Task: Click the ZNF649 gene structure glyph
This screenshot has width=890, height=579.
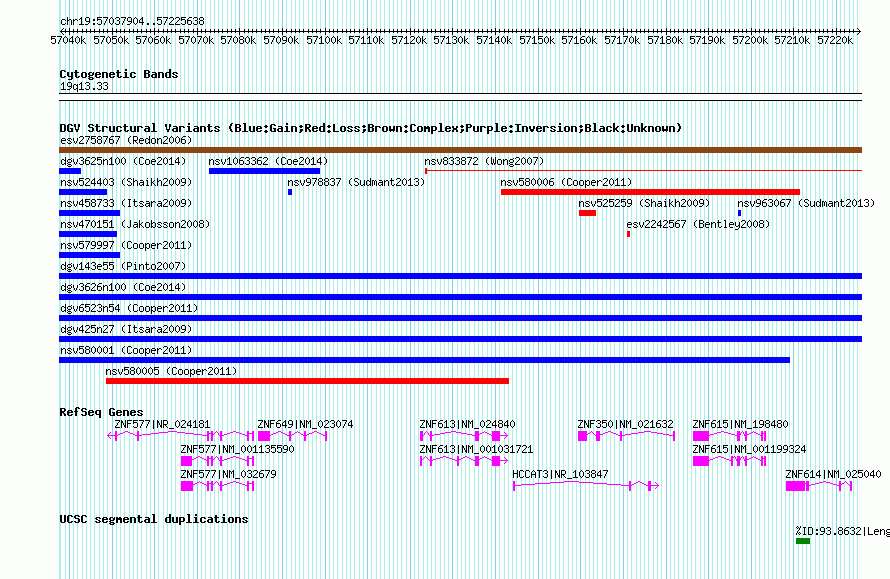Action: pos(292,436)
